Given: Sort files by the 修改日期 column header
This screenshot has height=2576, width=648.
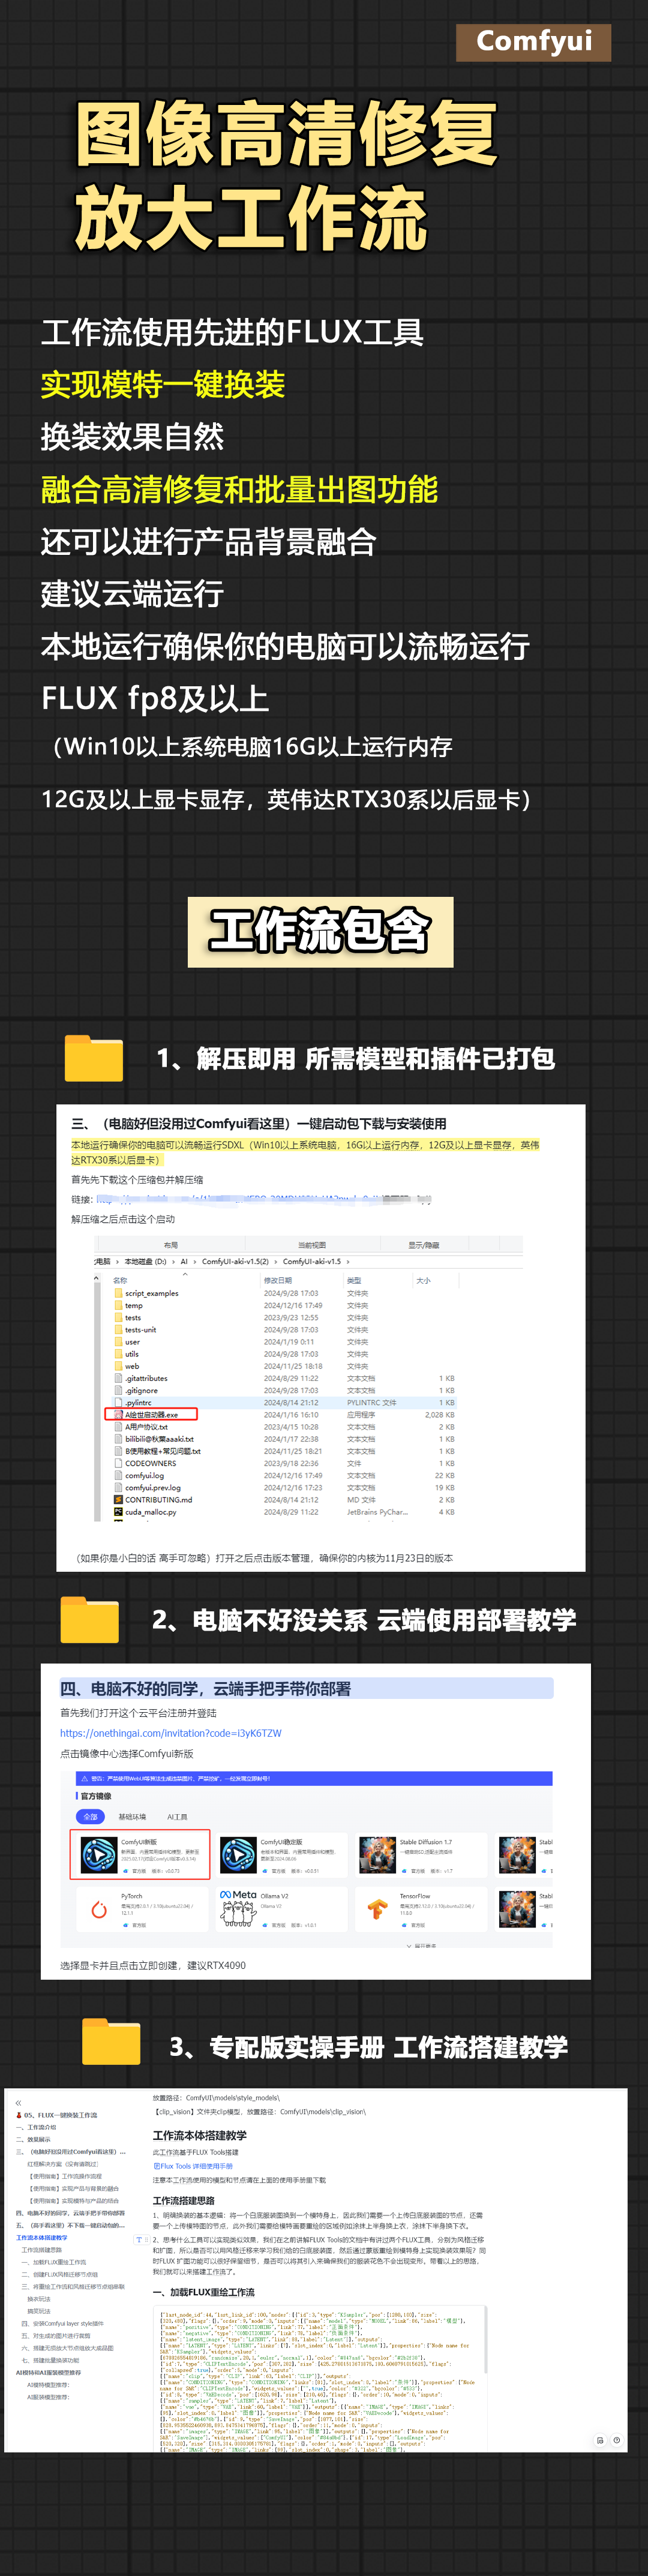Looking at the screenshot, I should 278,1280.
